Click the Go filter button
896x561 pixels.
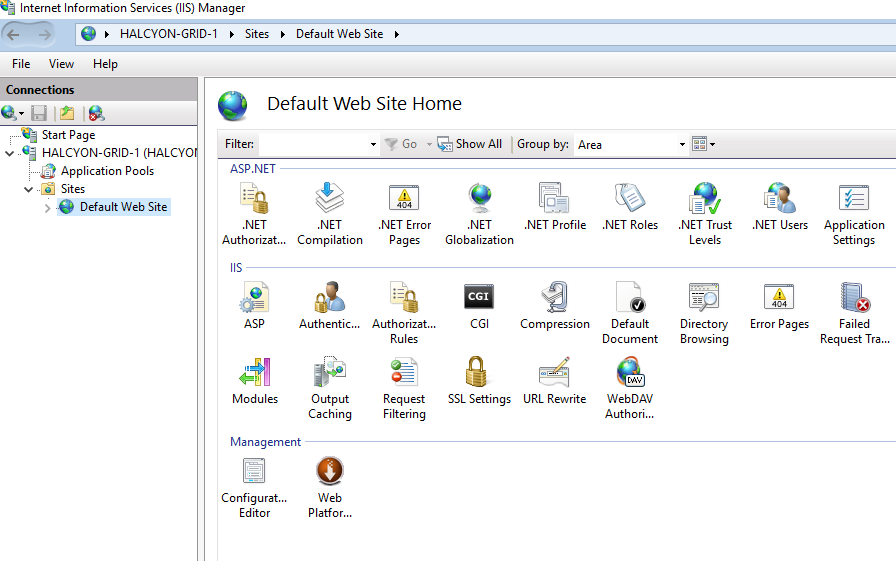401,144
